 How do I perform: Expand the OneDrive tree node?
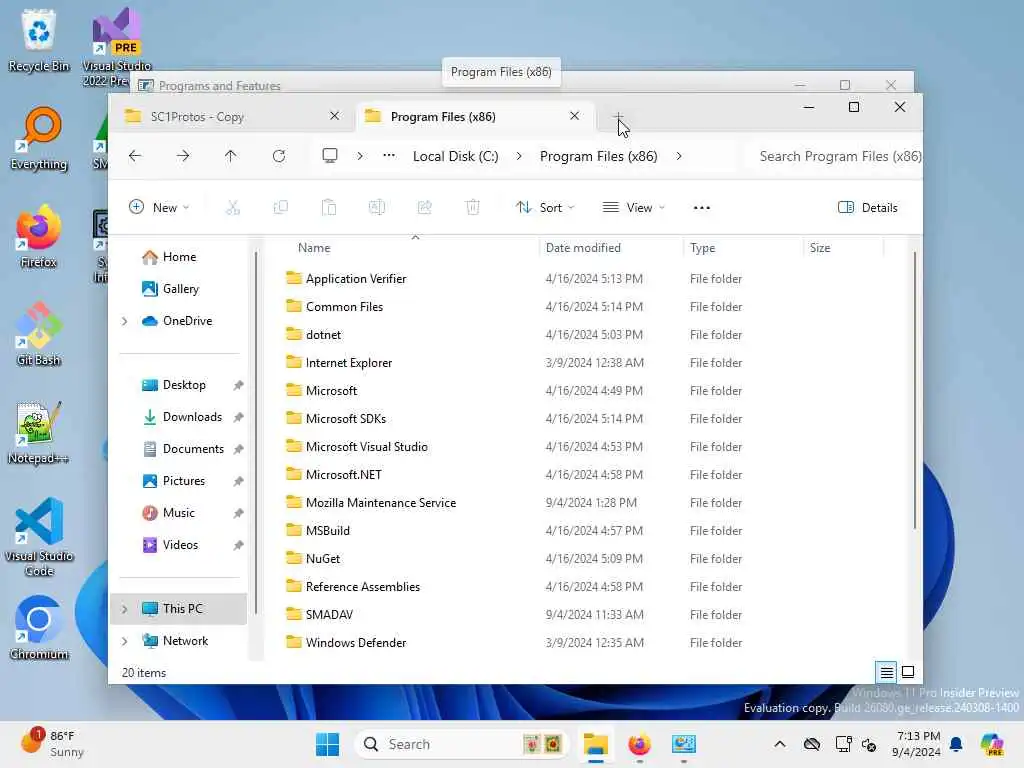pos(125,321)
